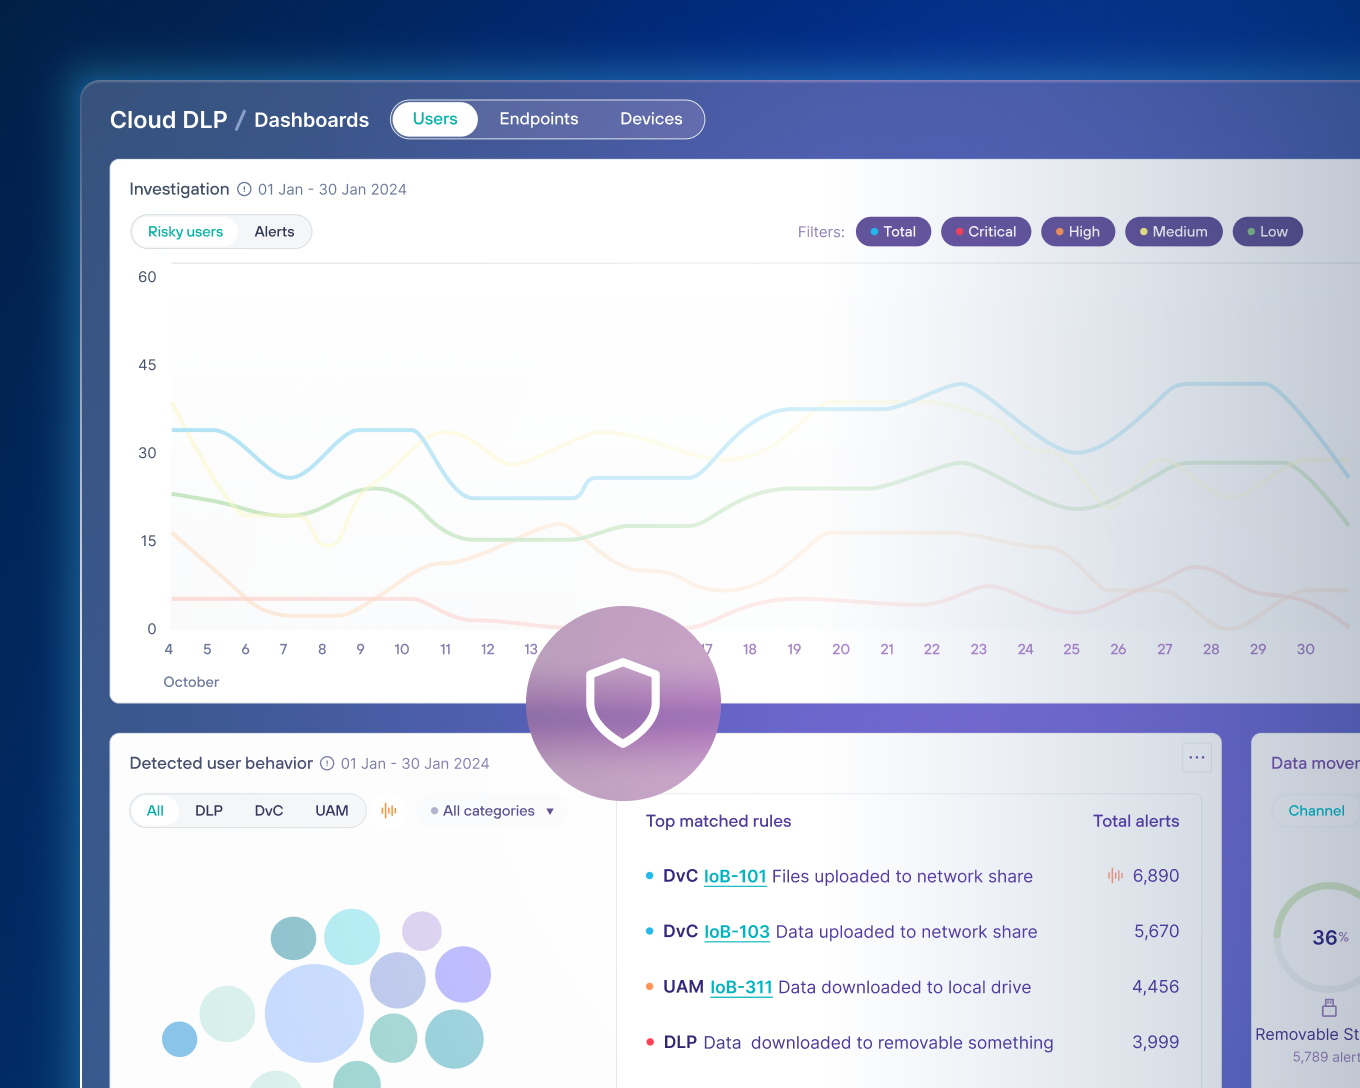Open the Channel selector in Data movement
The image size is (1360, 1088).
[1316, 811]
